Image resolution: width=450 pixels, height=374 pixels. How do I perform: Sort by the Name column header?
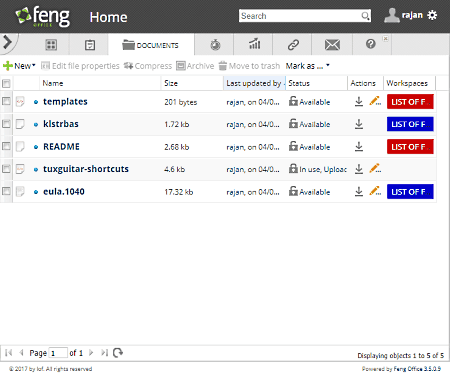pos(100,83)
